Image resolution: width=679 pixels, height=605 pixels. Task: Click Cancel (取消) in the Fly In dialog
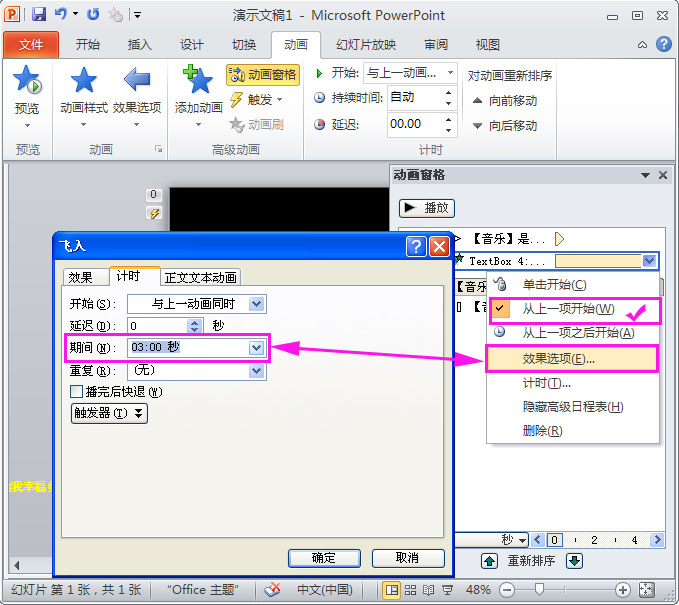coord(407,558)
